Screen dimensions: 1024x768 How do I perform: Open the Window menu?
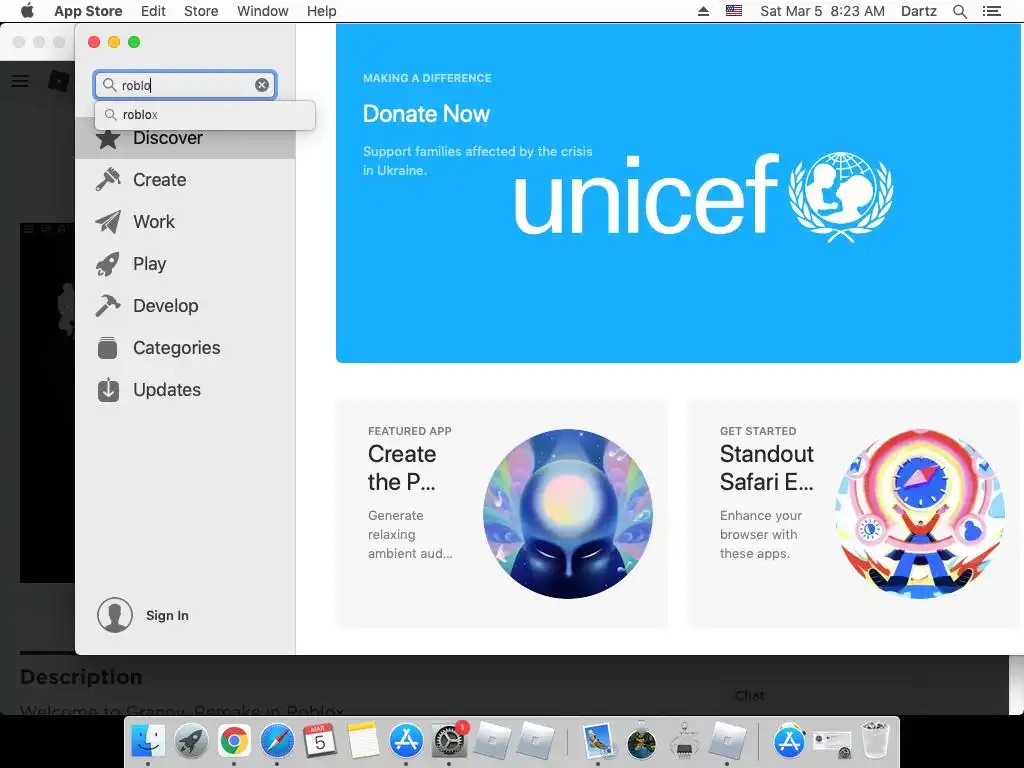coord(263,11)
